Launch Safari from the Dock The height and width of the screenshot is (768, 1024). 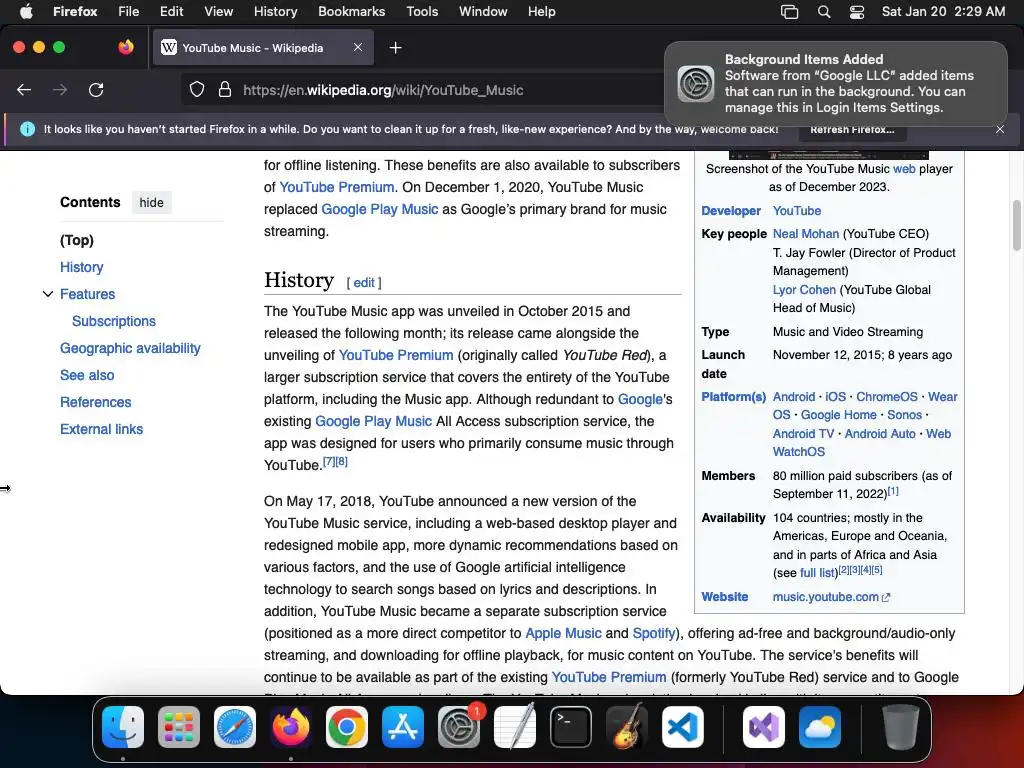click(x=234, y=727)
